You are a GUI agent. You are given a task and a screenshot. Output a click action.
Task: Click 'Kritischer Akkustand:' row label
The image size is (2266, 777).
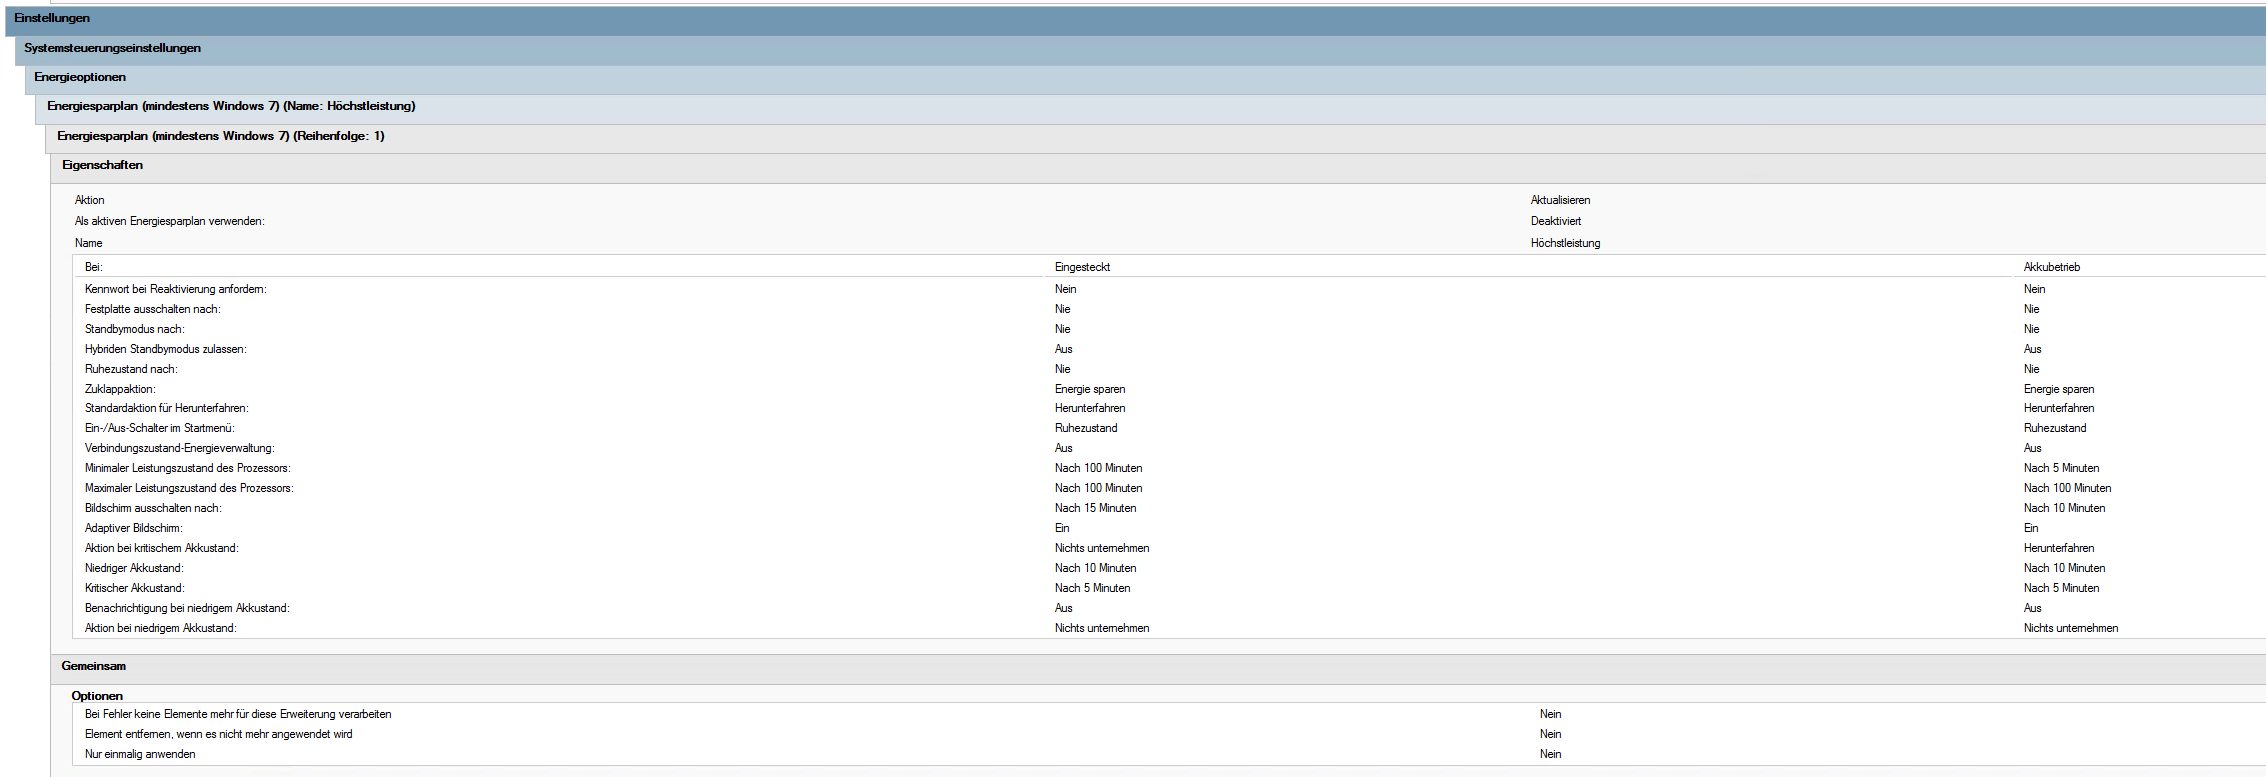tap(134, 588)
